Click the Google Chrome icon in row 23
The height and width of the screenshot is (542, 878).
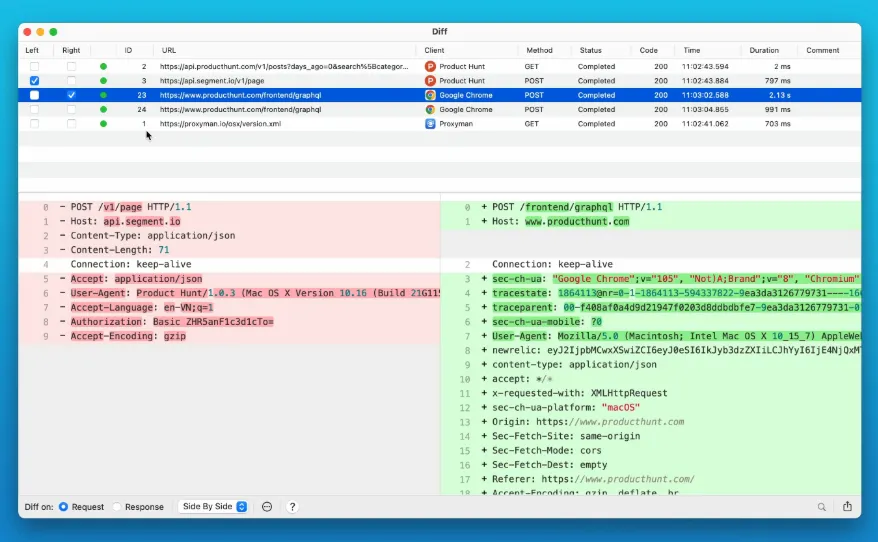(430, 95)
